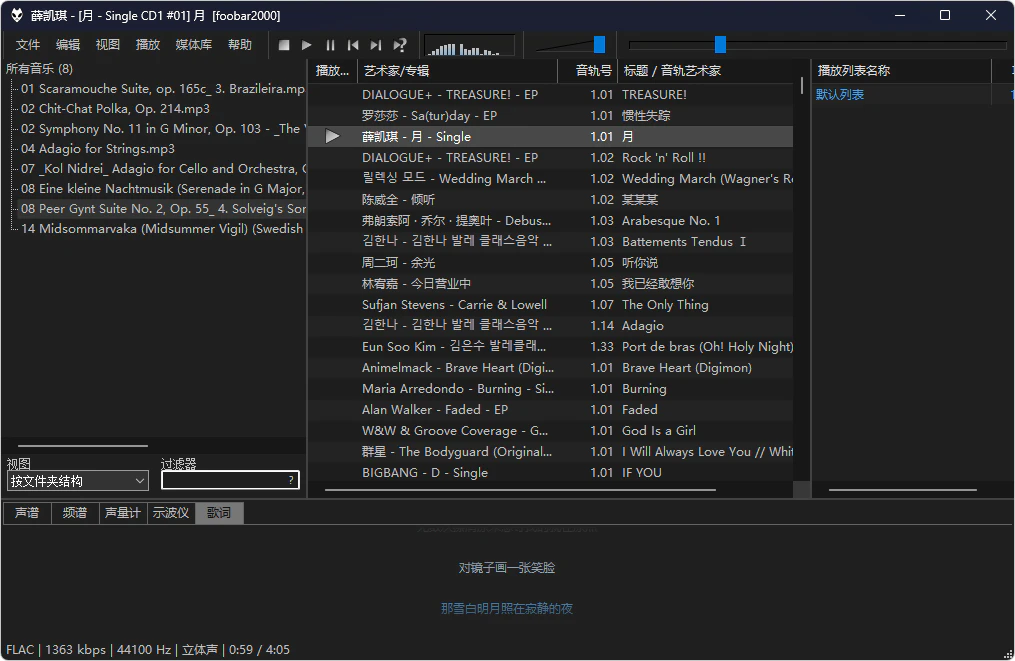Switch to the 示波仪 tab

(x=171, y=513)
